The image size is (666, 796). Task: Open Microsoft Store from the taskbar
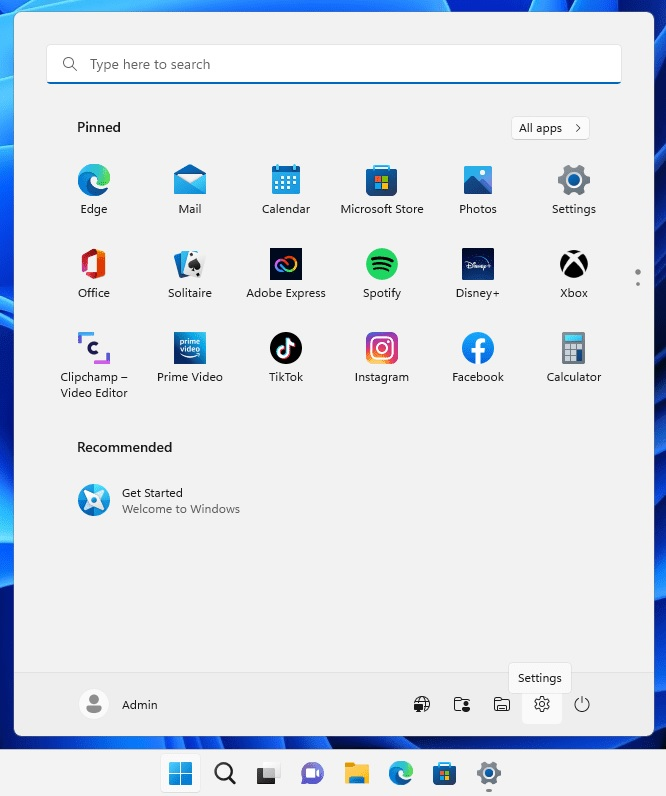[x=444, y=773]
